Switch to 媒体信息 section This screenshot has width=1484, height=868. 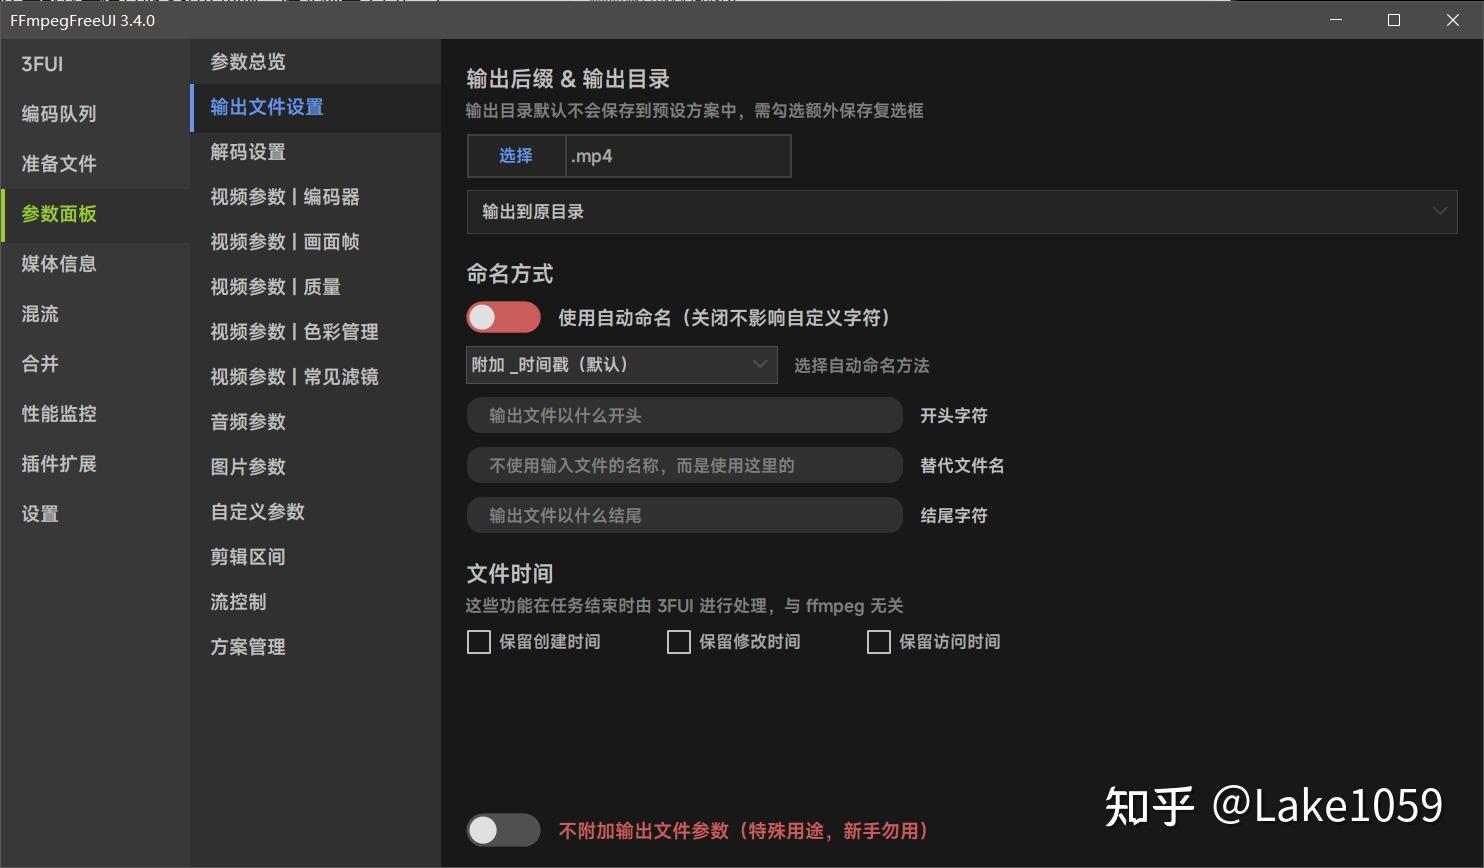coord(58,264)
